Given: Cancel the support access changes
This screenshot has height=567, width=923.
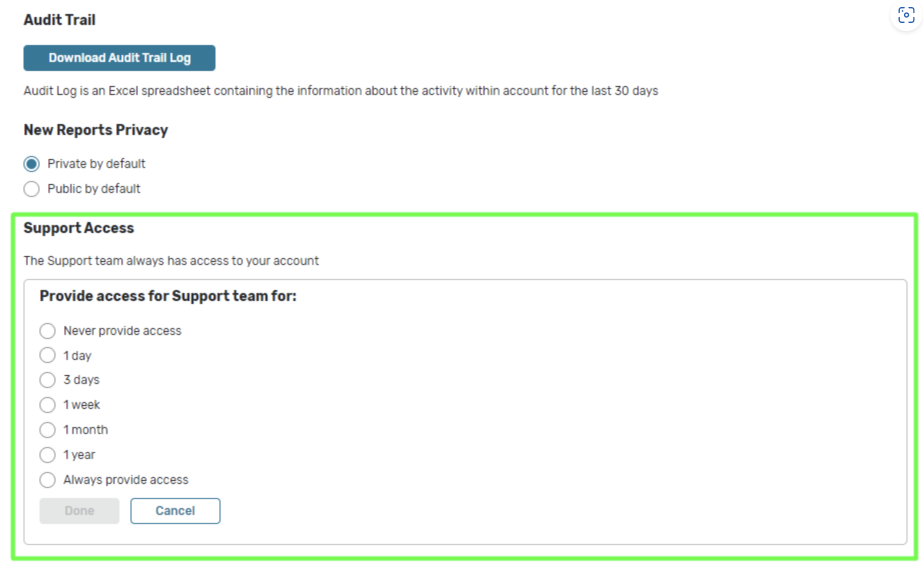Looking at the screenshot, I should [x=175, y=511].
